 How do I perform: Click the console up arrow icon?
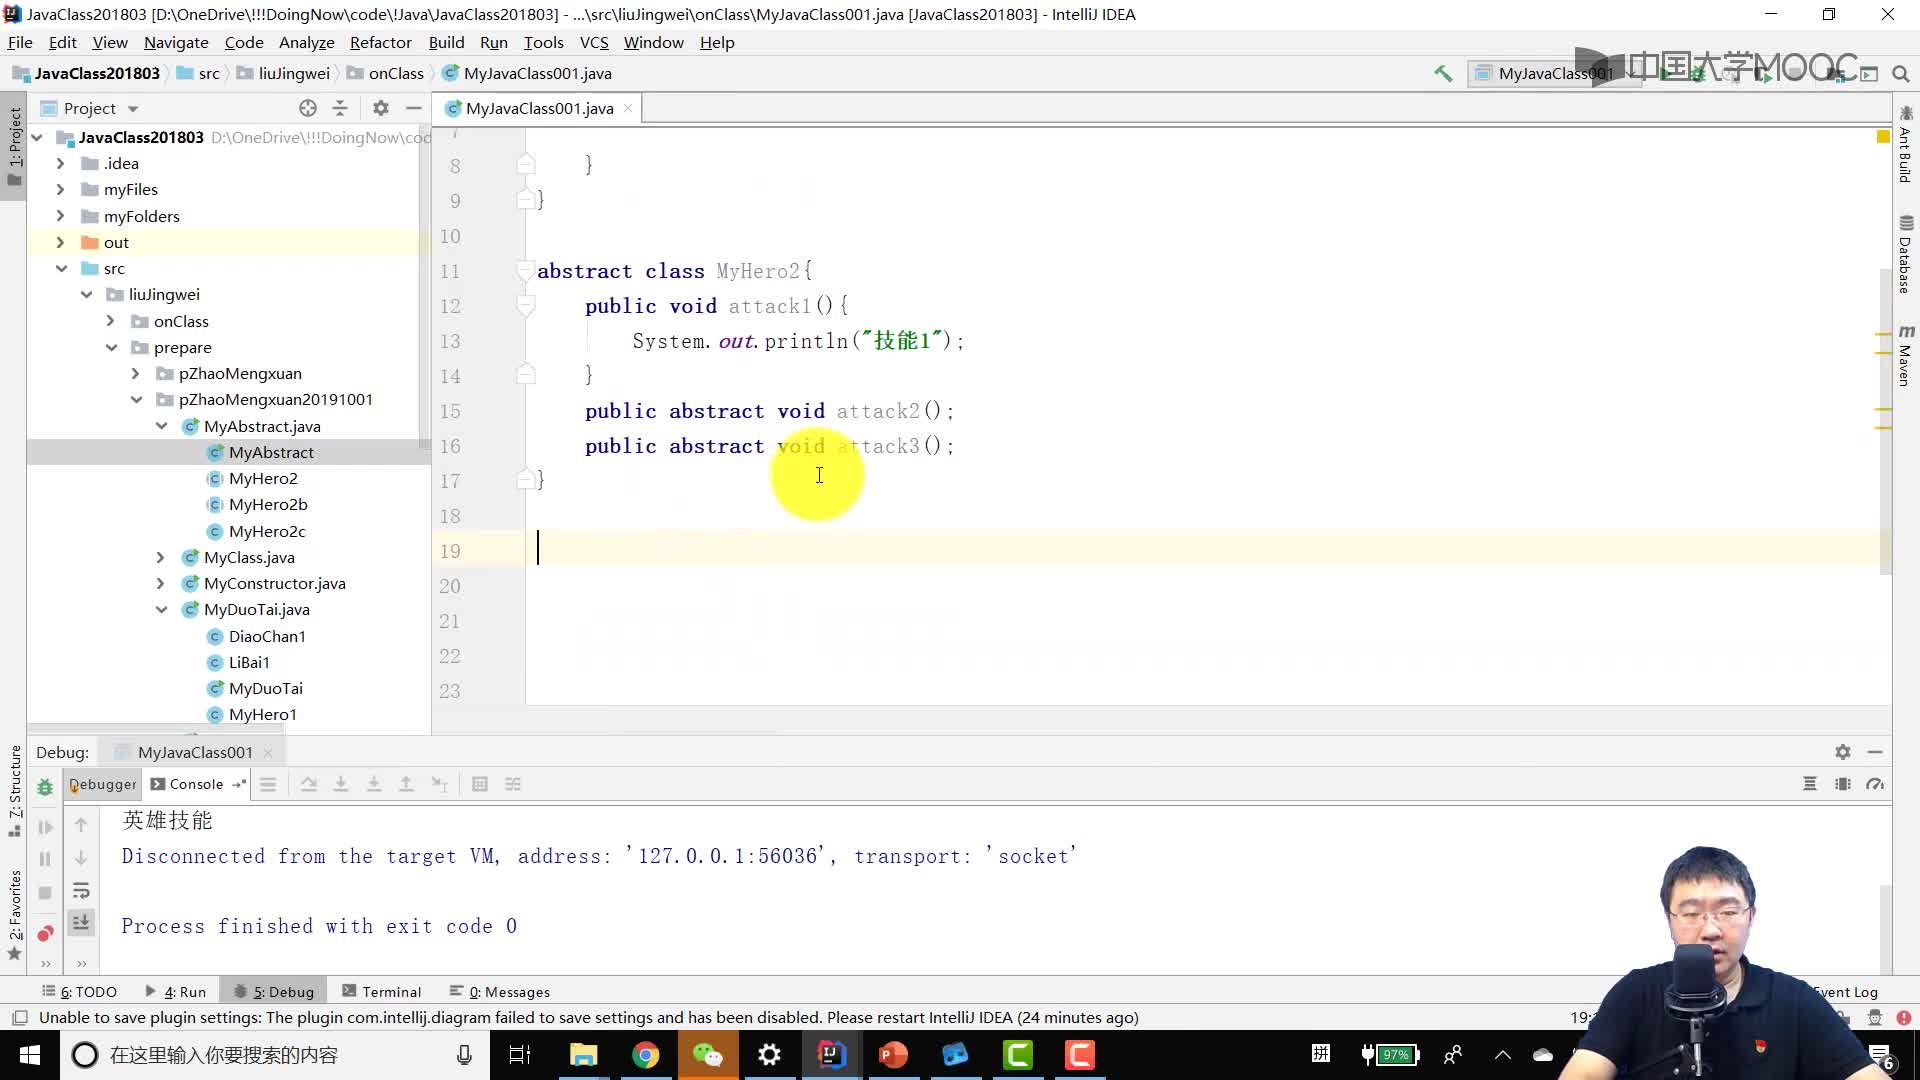pos(81,825)
